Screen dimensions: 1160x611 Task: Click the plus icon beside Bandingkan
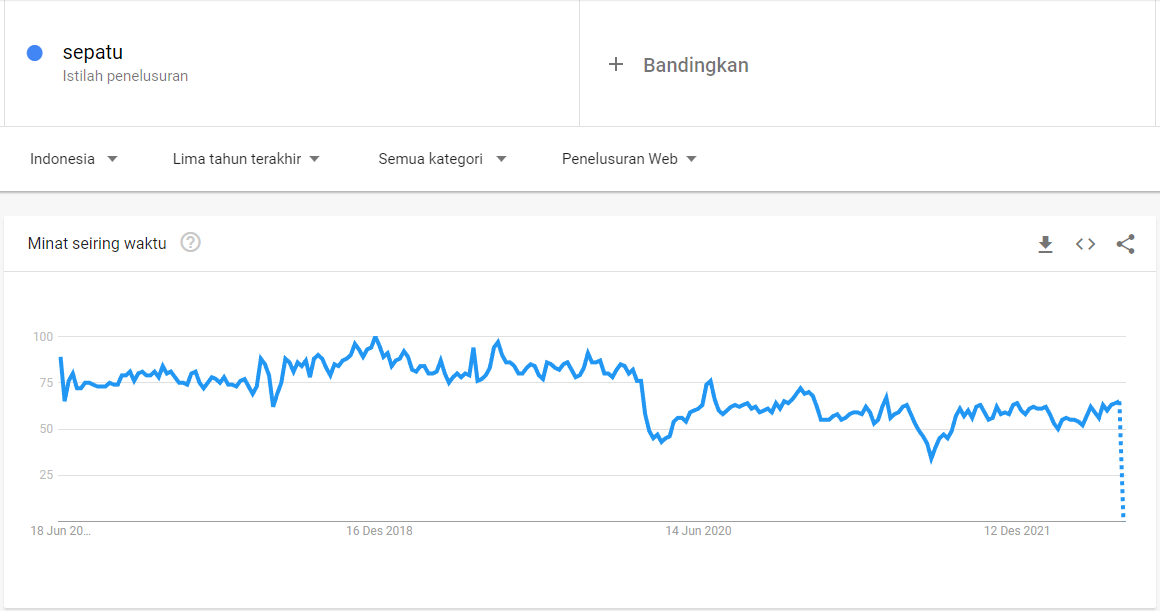pos(616,65)
